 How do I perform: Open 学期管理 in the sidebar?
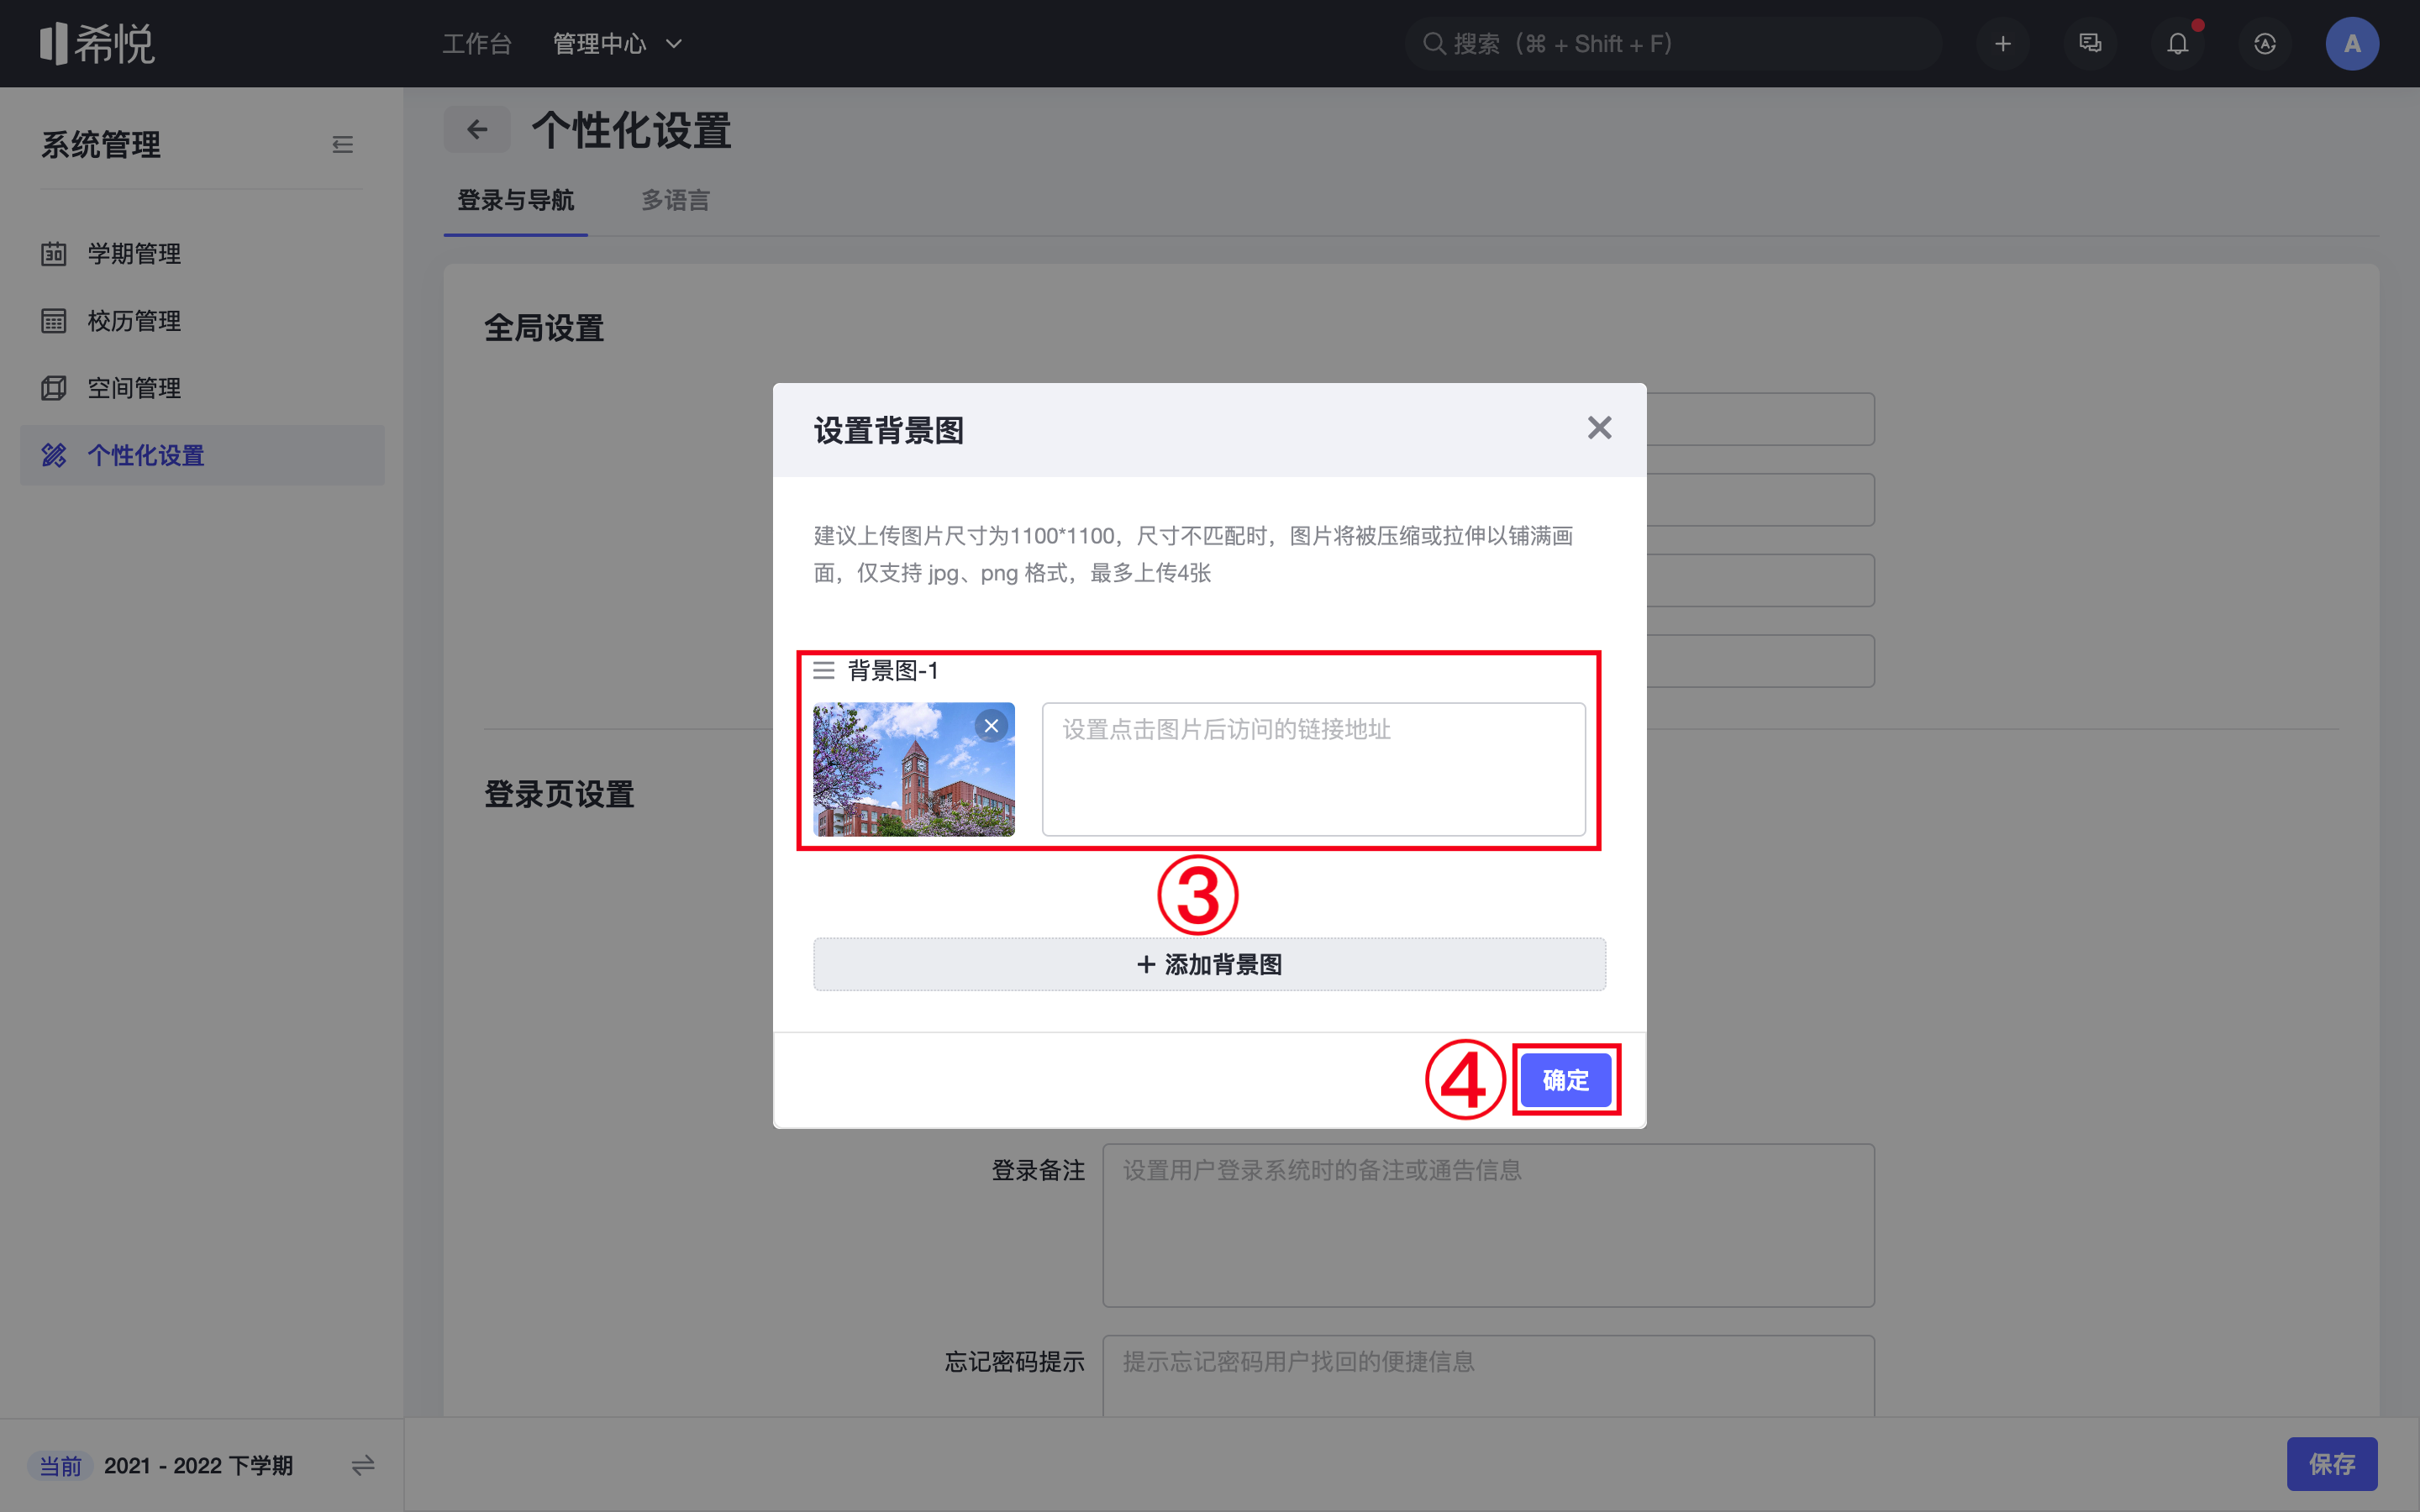(x=134, y=254)
